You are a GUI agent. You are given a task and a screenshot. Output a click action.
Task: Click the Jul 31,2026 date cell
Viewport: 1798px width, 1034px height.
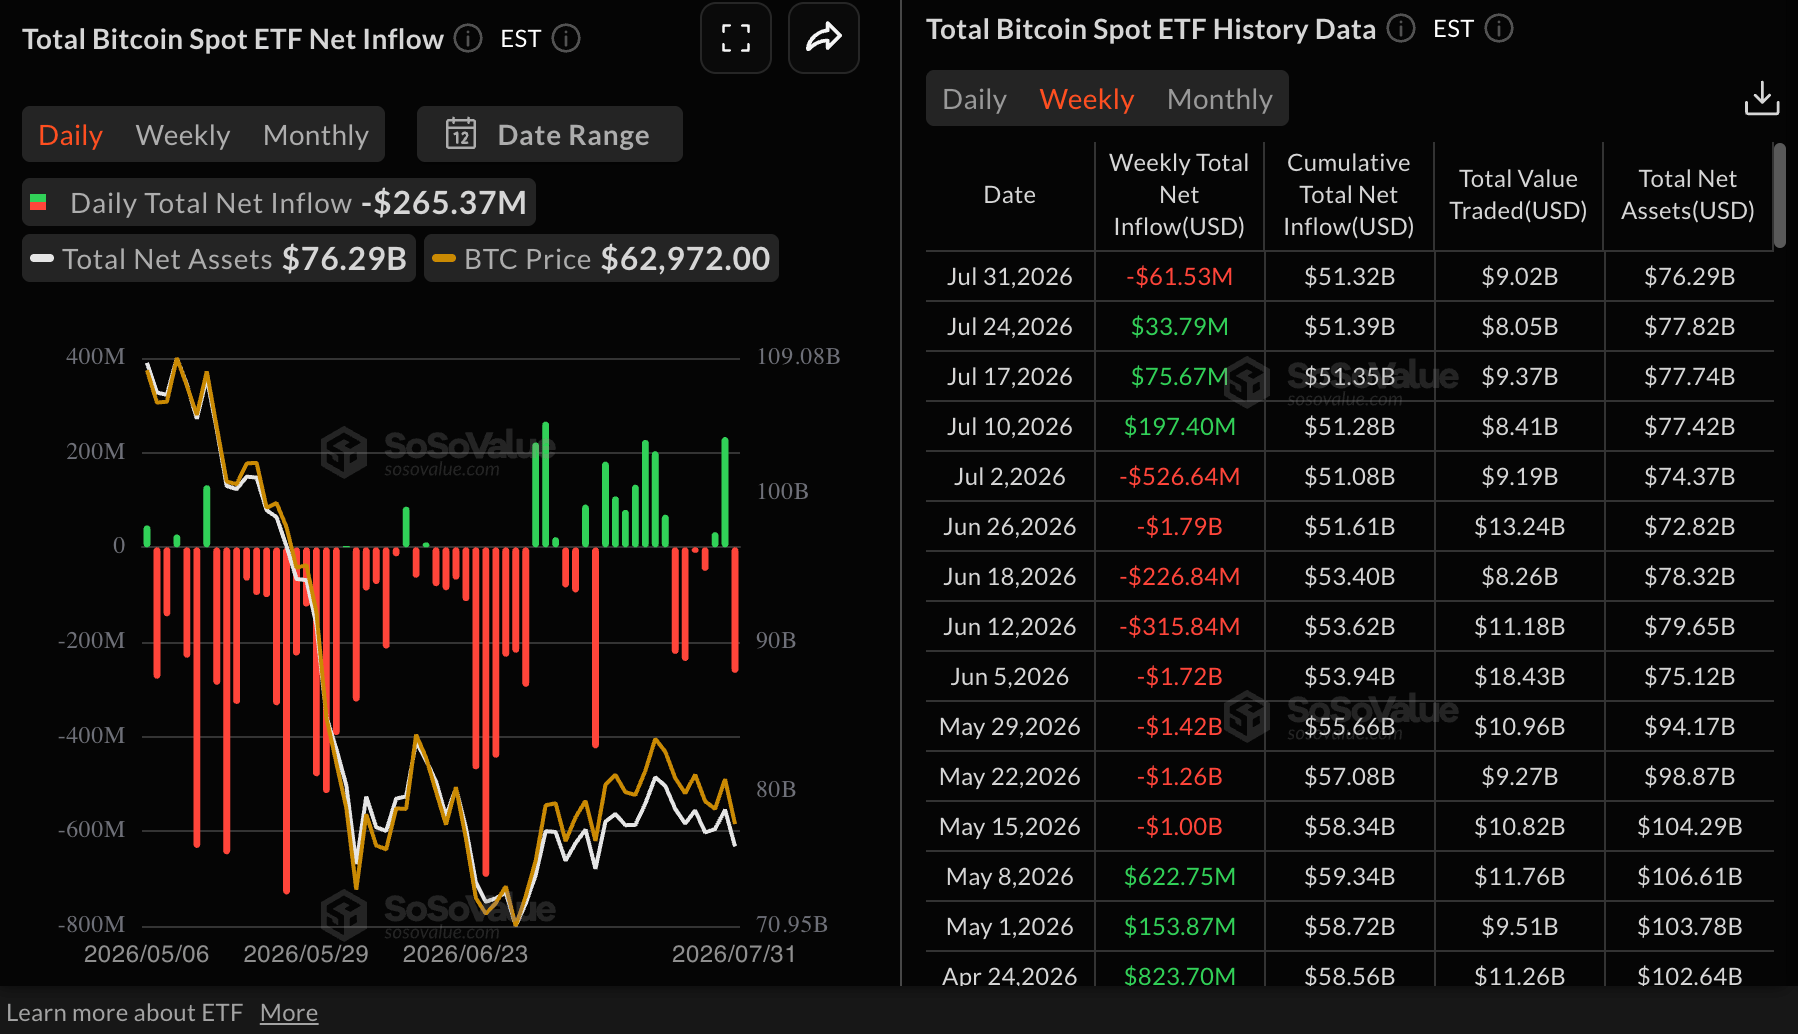pos(1010,276)
